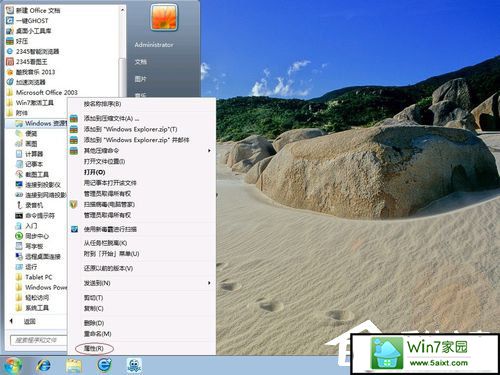This screenshot has height=375, width=500.
Task: Open 桌面小工具库 gadget gallery
Action: coord(29,31)
